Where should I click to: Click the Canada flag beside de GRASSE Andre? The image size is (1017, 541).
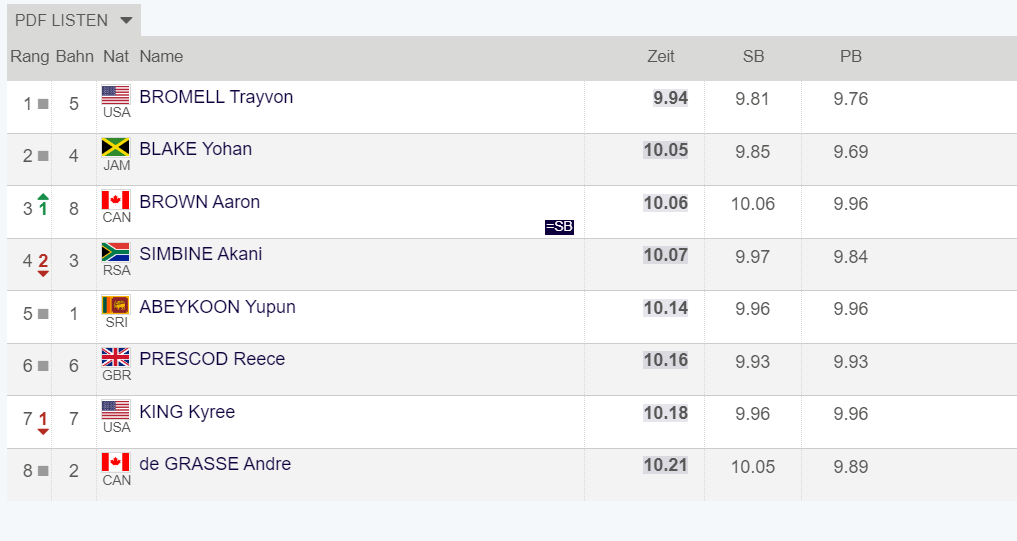coord(115,463)
